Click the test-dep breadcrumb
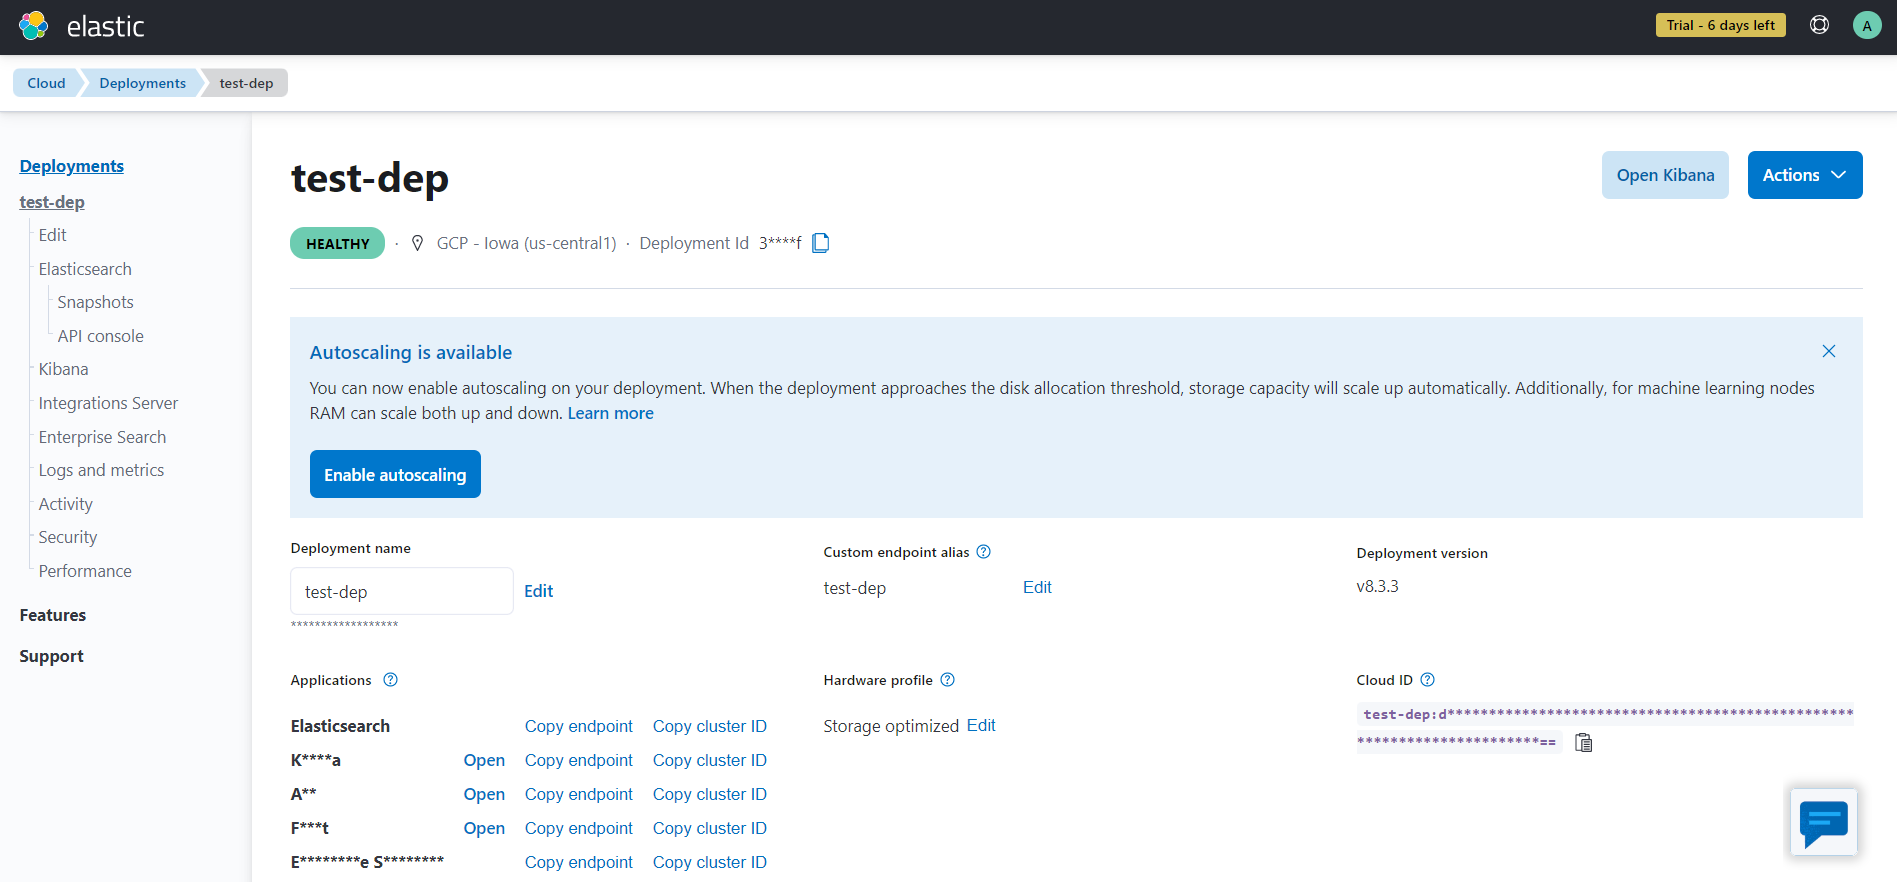The image size is (1897, 882). [x=246, y=83]
